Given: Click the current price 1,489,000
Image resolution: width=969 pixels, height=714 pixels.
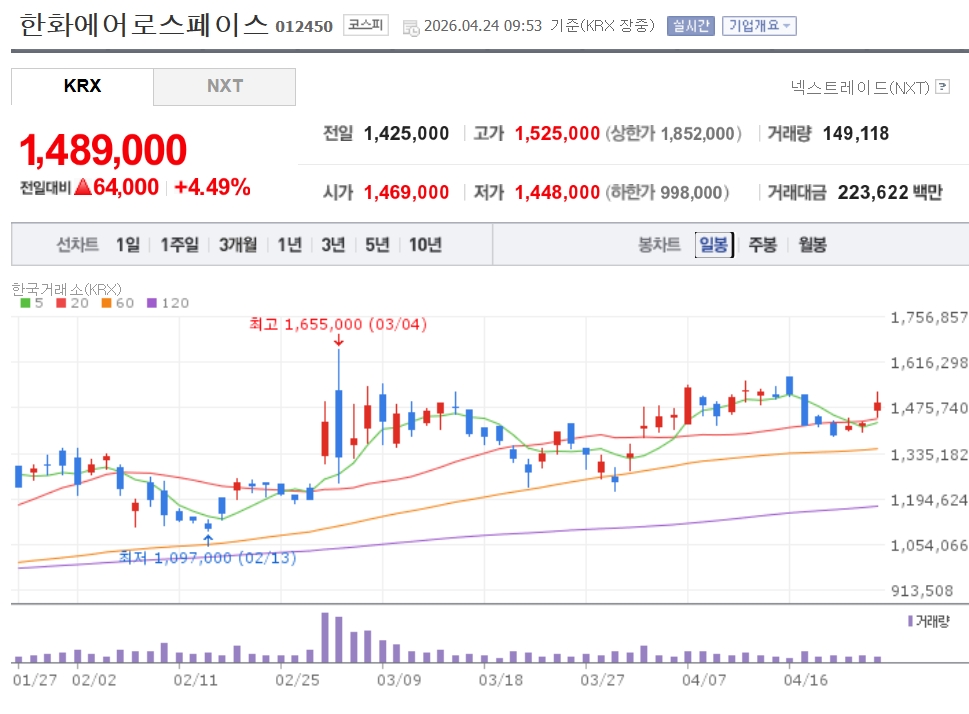Looking at the screenshot, I should pyautogui.click(x=103, y=150).
